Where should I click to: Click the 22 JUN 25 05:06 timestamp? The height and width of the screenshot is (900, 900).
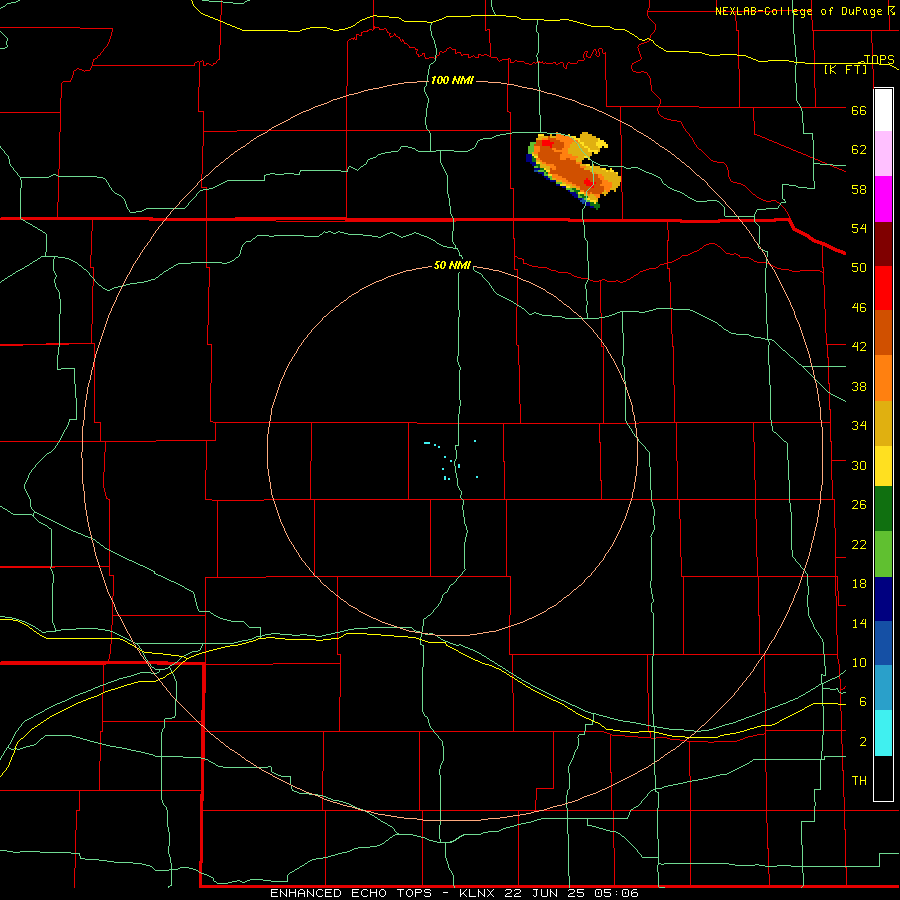tap(572, 893)
